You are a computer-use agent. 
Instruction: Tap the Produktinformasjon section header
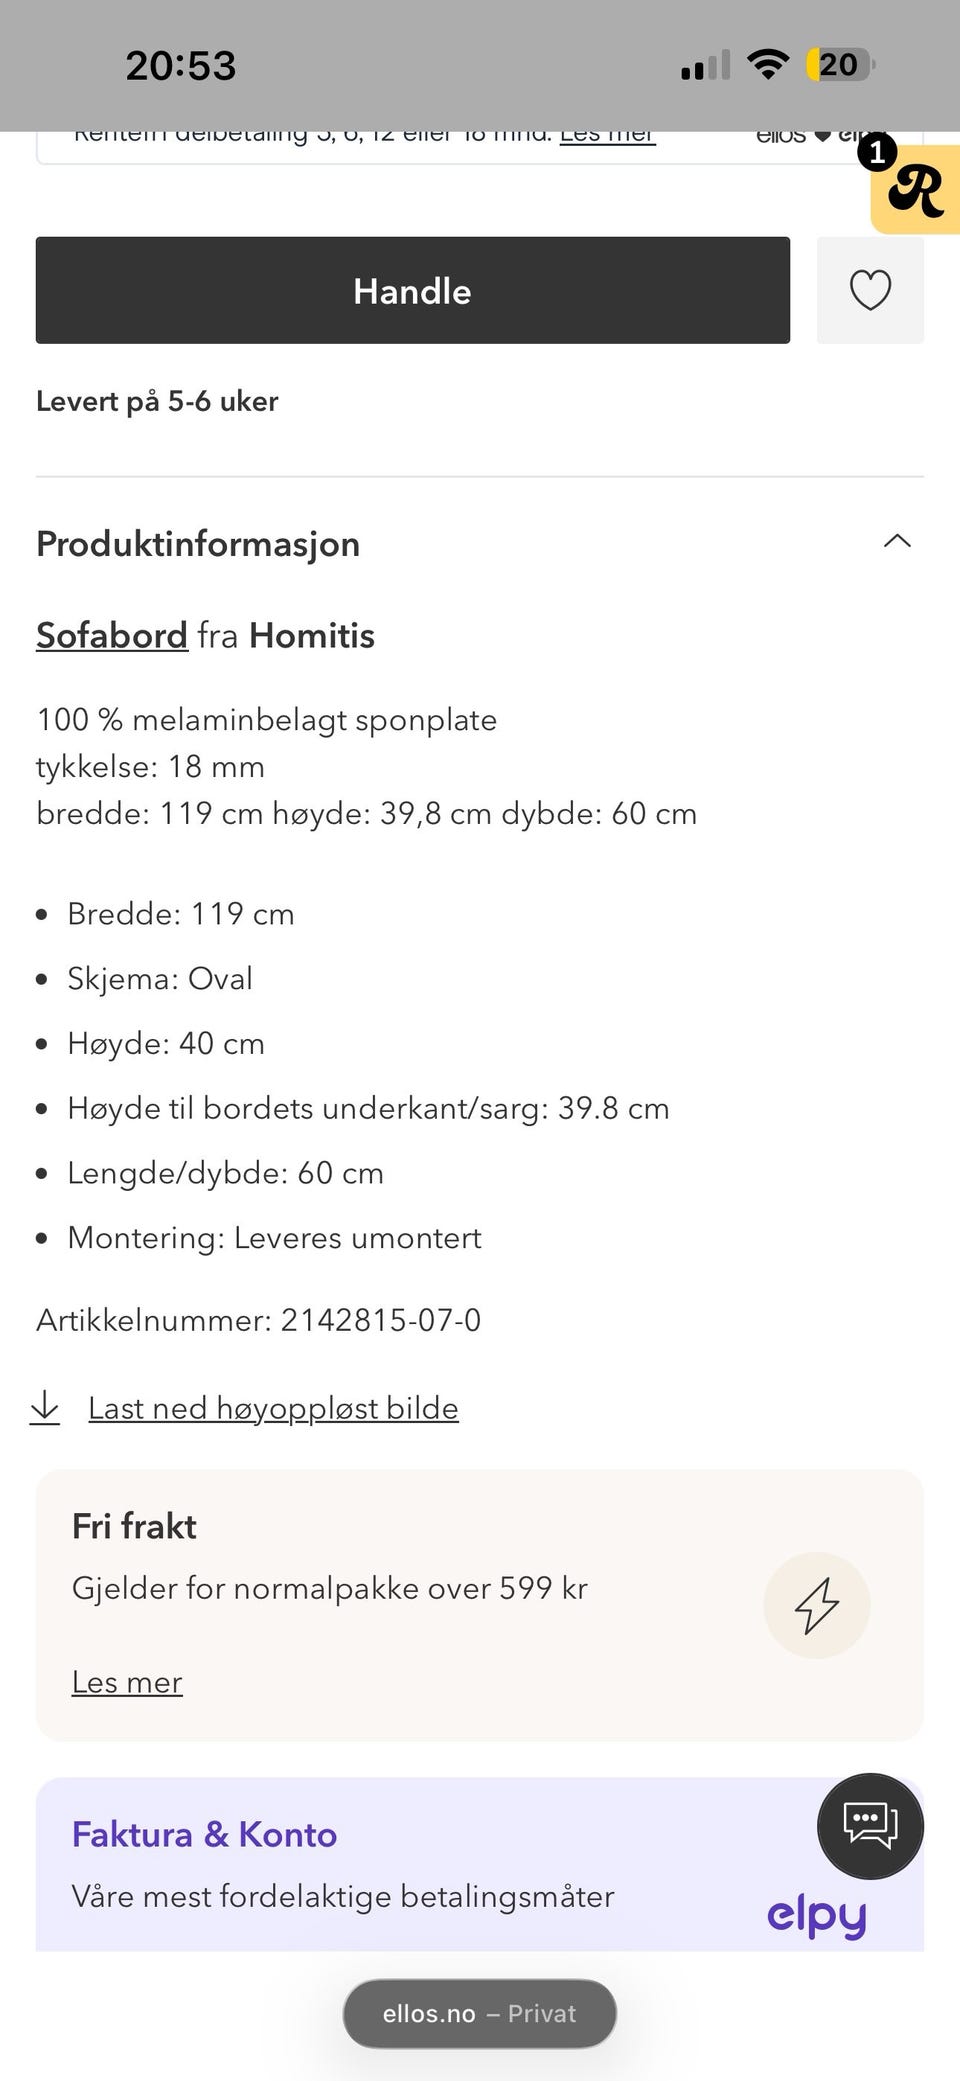point(198,544)
